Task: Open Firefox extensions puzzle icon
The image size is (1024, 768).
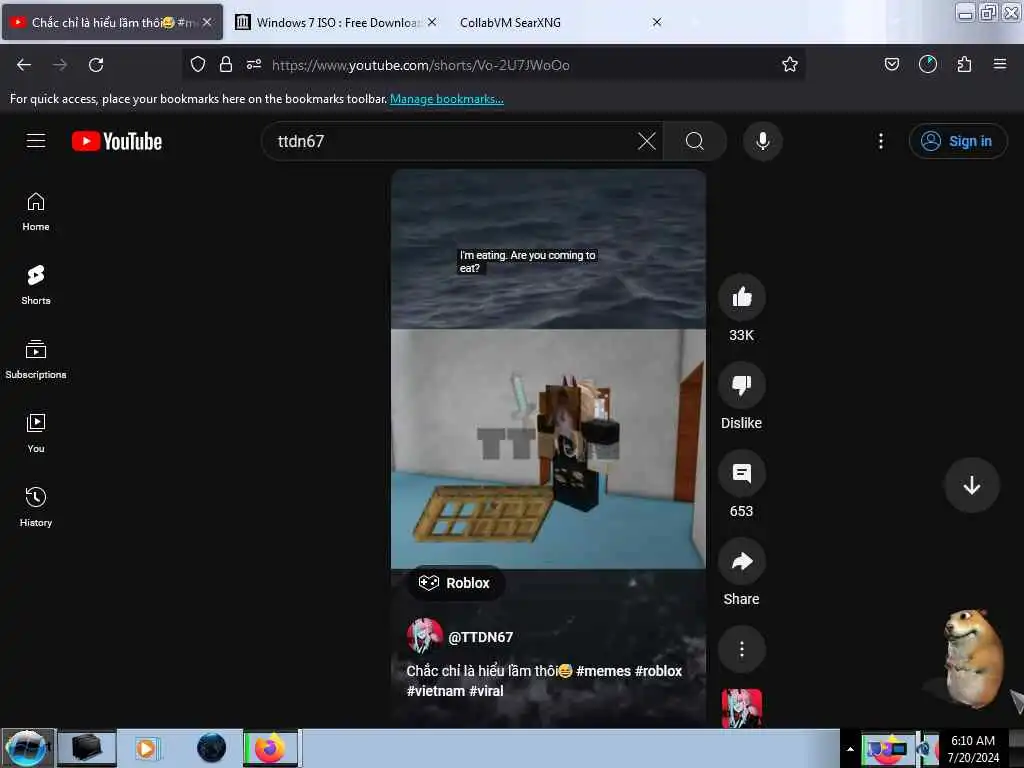Action: click(964, 65)
